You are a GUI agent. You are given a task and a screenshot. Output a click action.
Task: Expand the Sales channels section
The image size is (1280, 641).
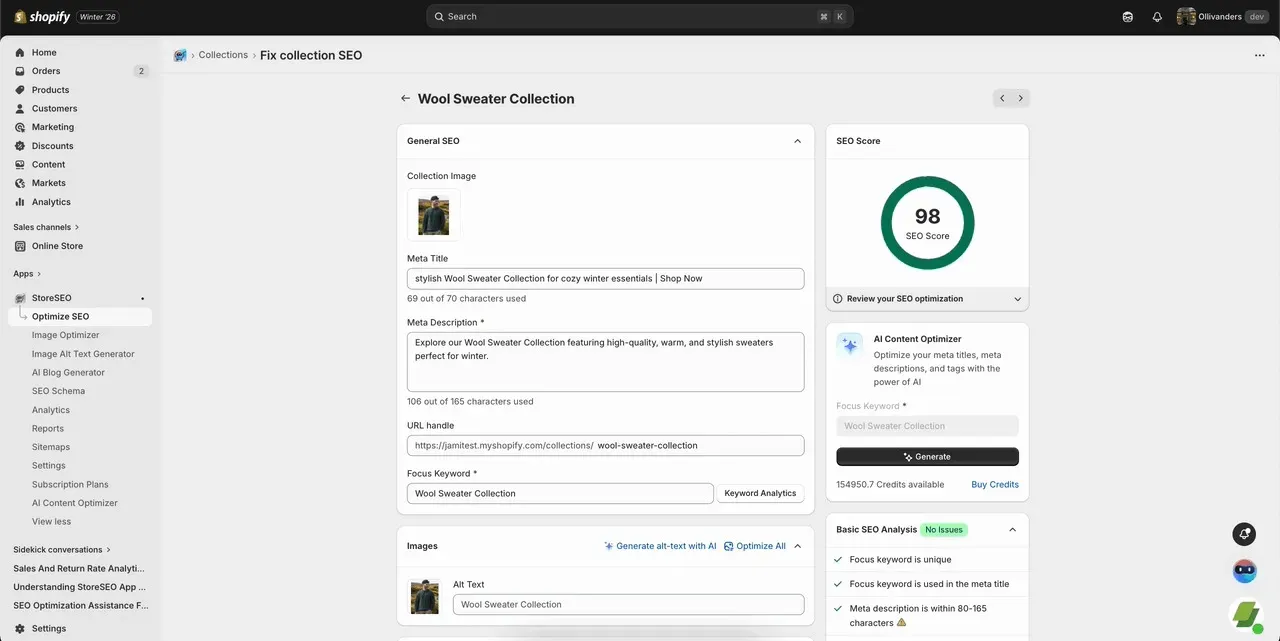[46, 227]
